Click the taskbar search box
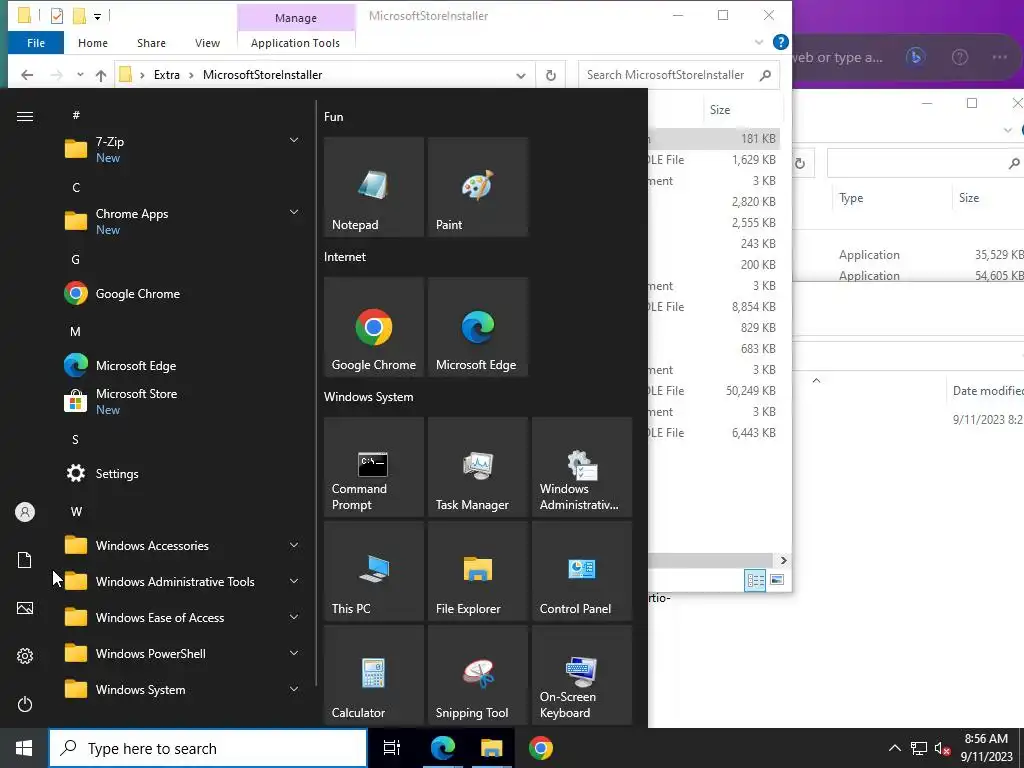The height and width of the screenshot is (768, 1024). tap(208, 748)
